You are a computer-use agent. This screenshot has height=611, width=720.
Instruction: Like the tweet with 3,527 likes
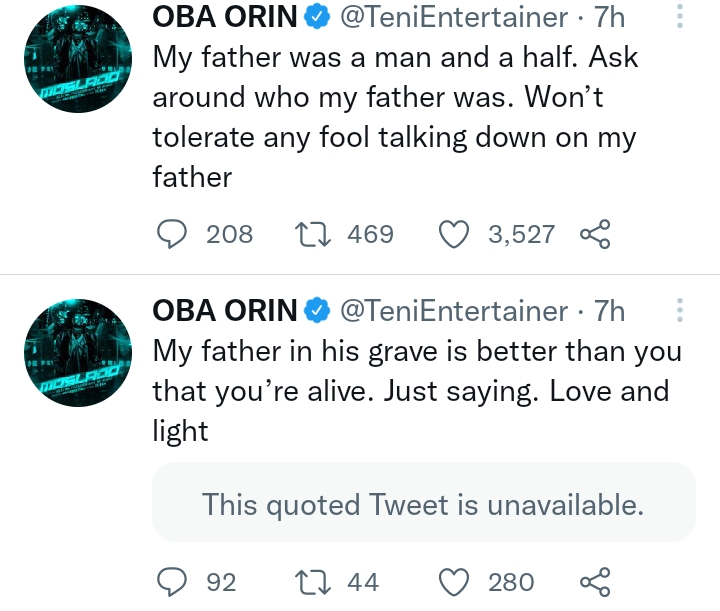point(455,235)
